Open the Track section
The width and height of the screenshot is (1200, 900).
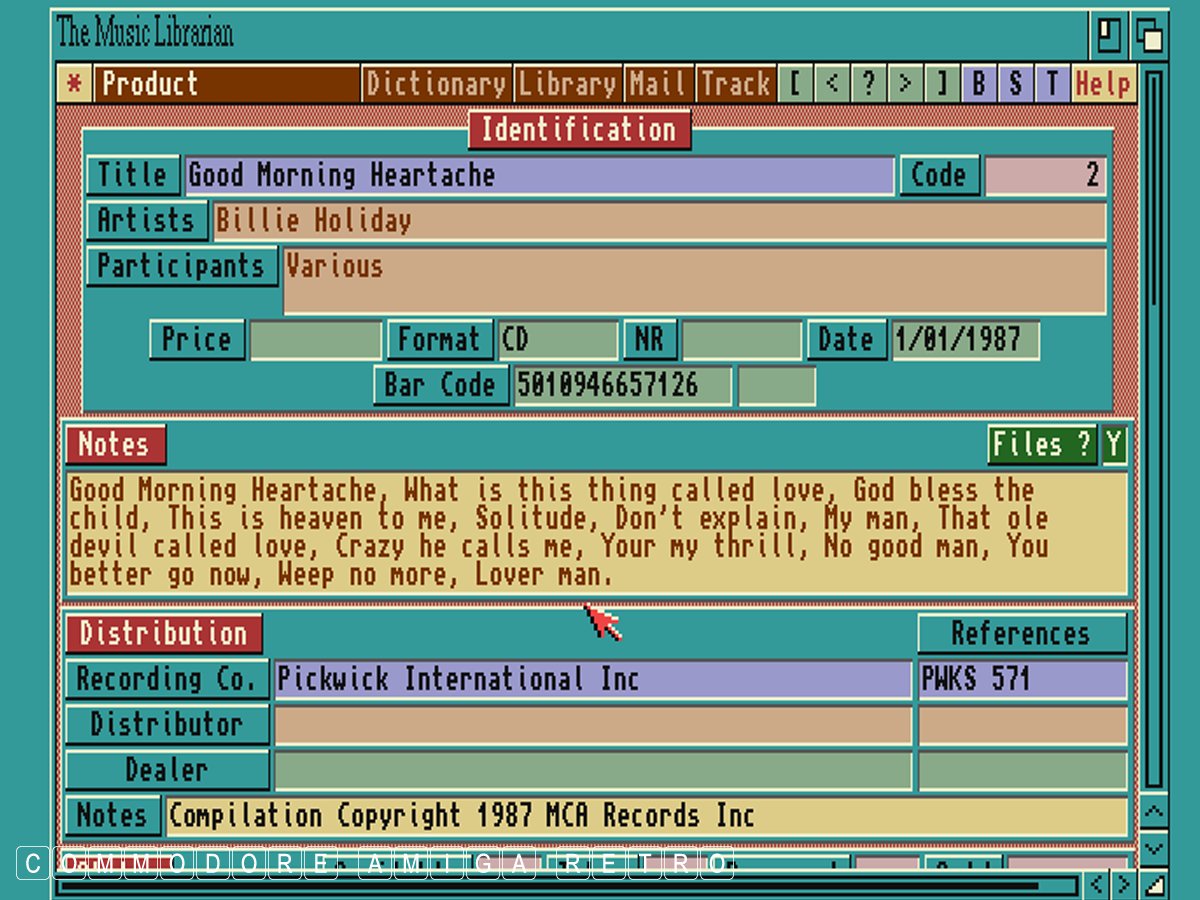tap(735, 85)
